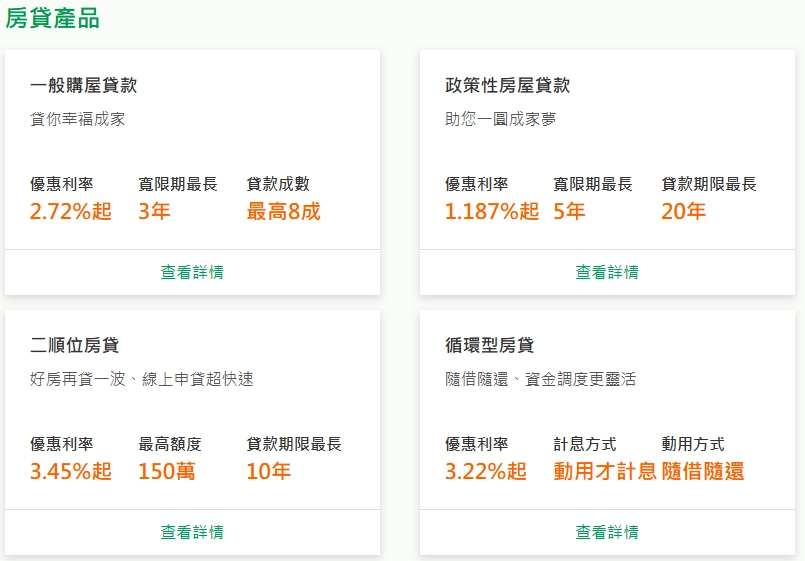This screenshot has width=805, height=561.
Task: Click the 好房再貸一波、線上申貸超快速 subtitle
Action: point(142,379)
